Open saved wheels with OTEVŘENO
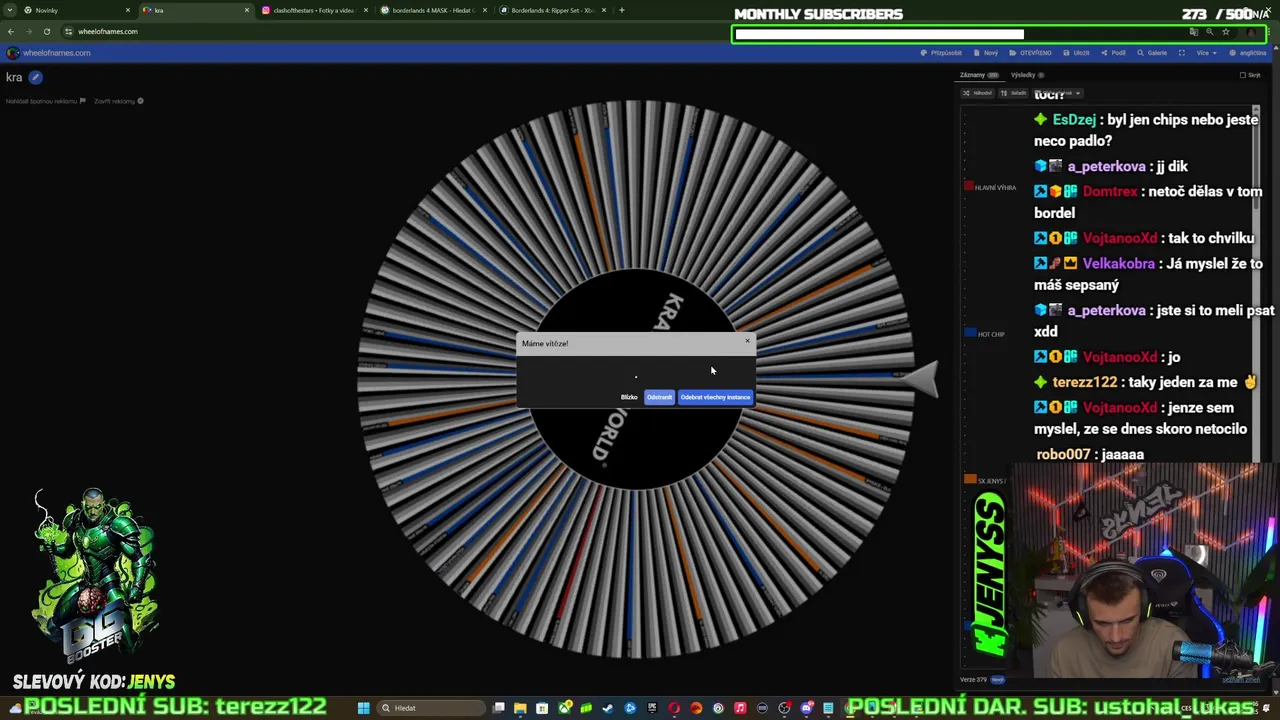The image size is (1280, 720). pos(1031,53)
